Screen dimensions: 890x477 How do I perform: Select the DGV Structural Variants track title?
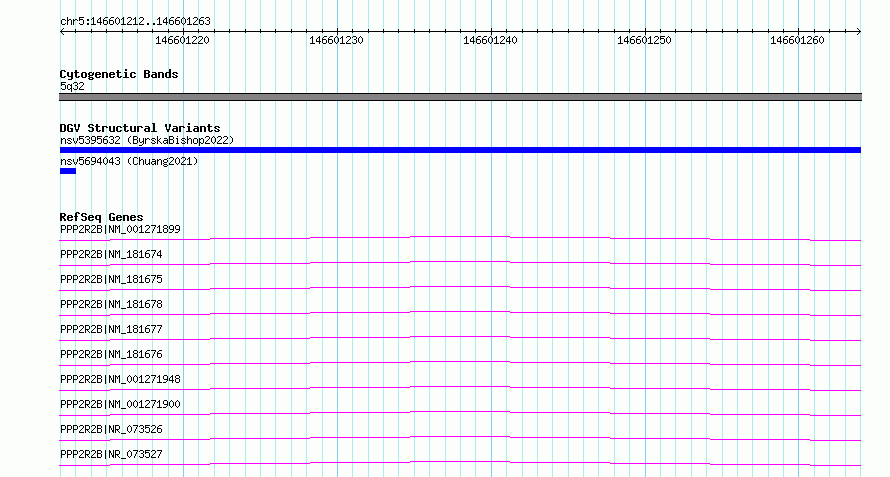[140, 128]
